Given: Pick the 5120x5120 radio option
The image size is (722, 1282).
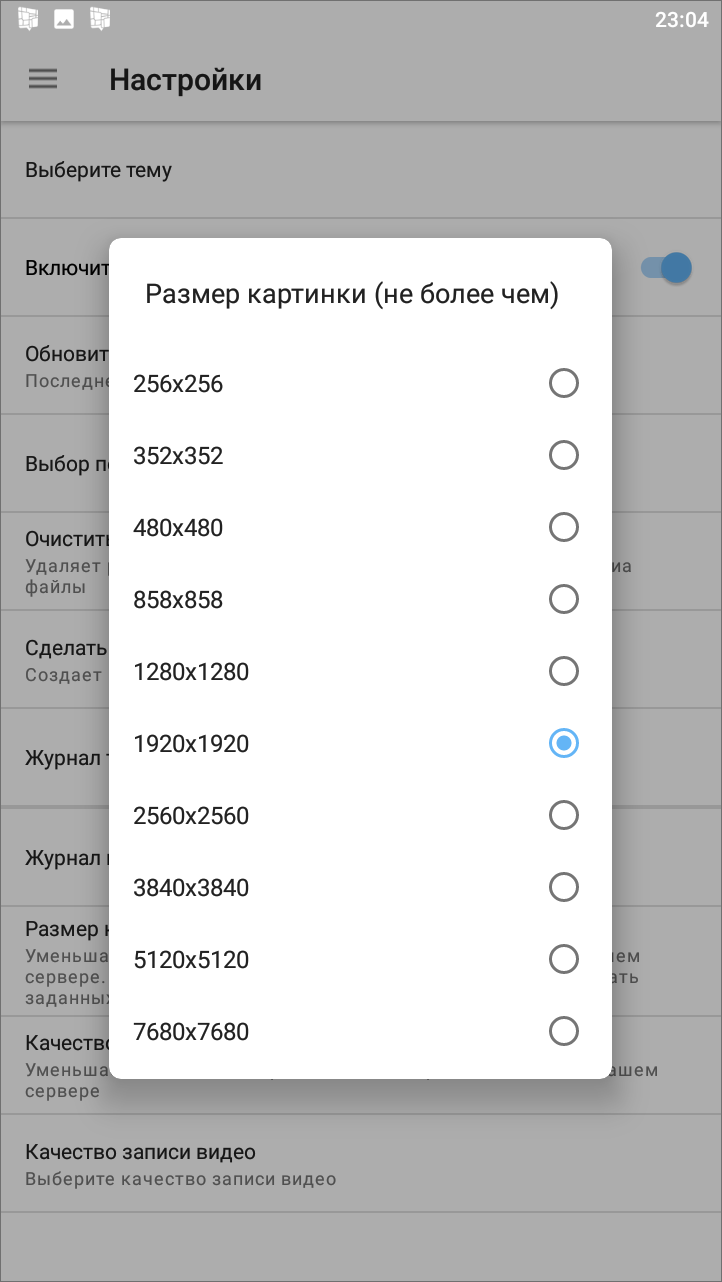Looking at the screenshot, I should coord(564,959).
